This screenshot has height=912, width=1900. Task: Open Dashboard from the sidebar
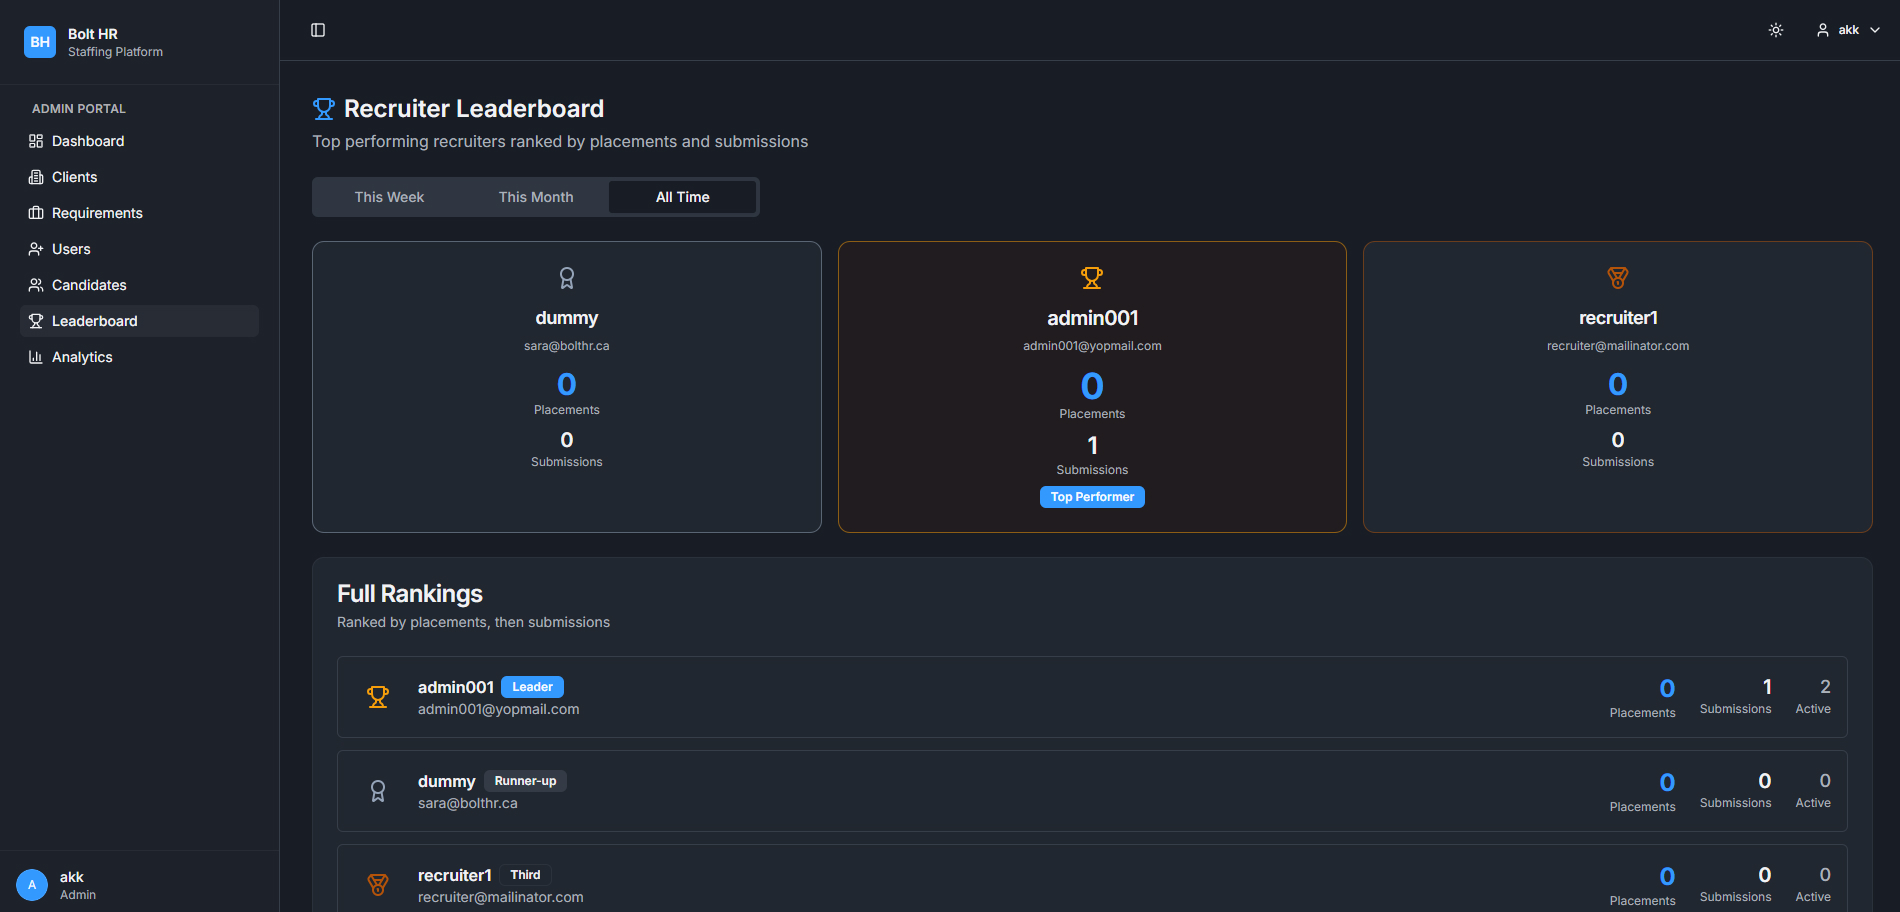click(x=88, y=141)
